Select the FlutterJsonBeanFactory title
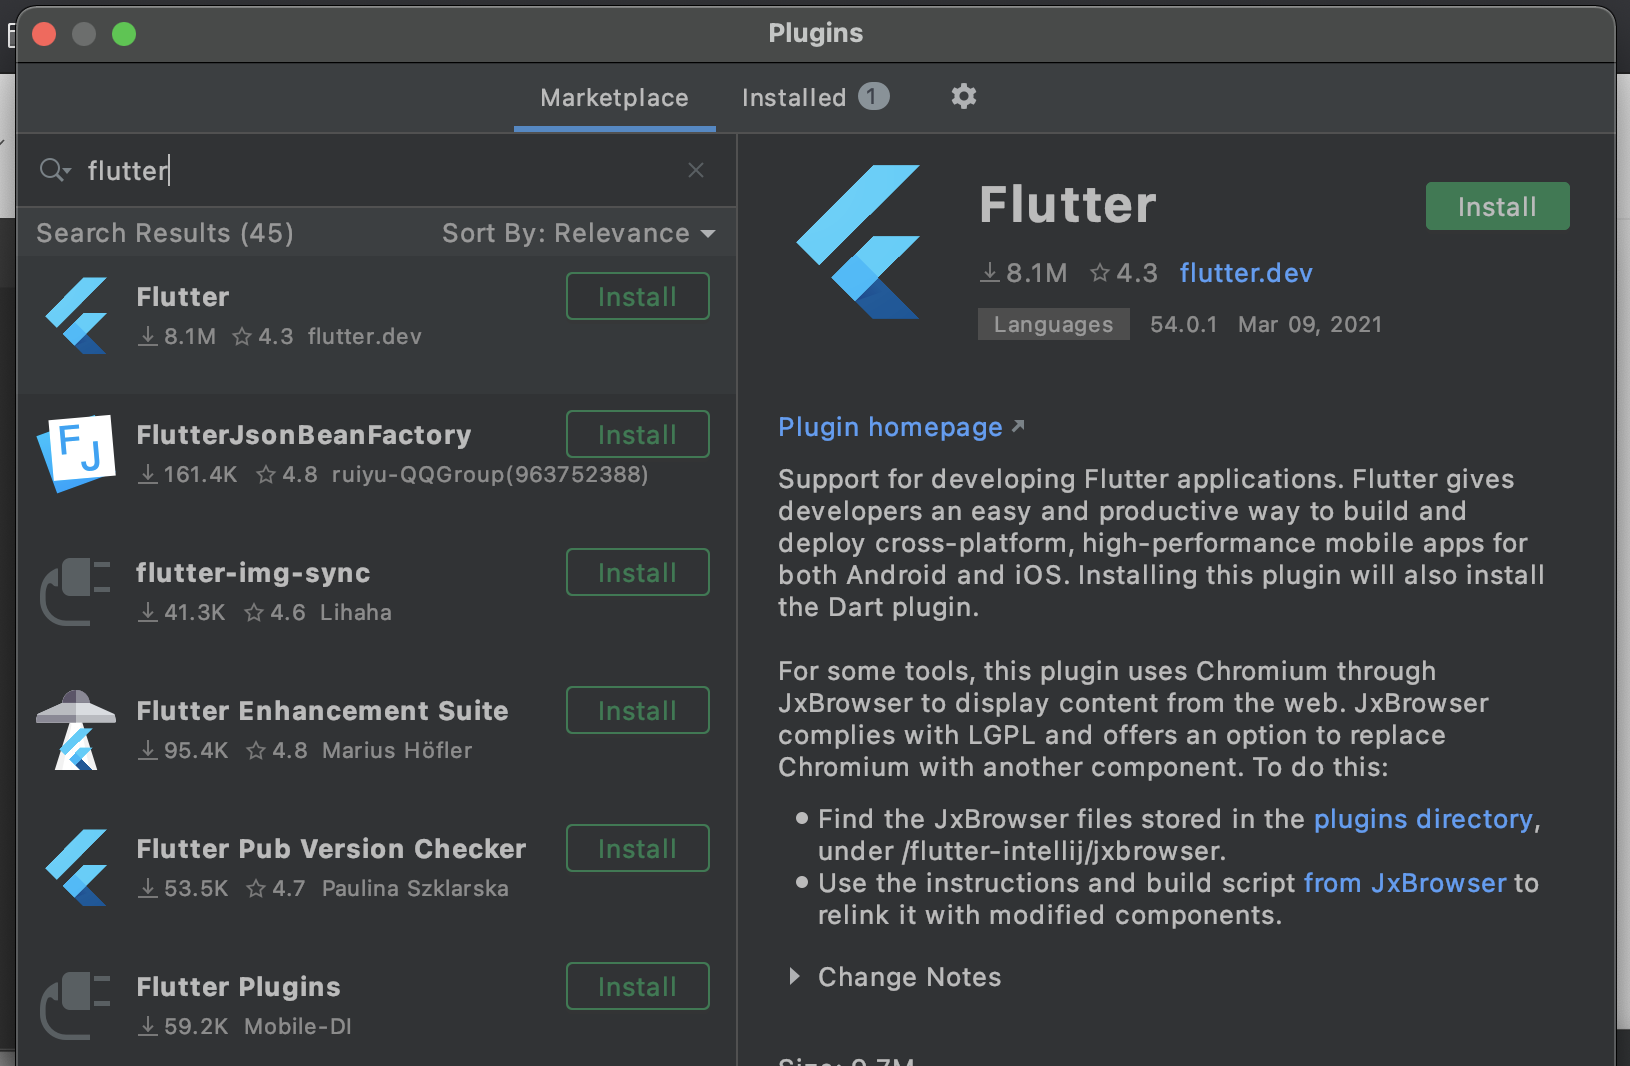The width and height of the screenshot is (1630, 1066). click(304, 435)
